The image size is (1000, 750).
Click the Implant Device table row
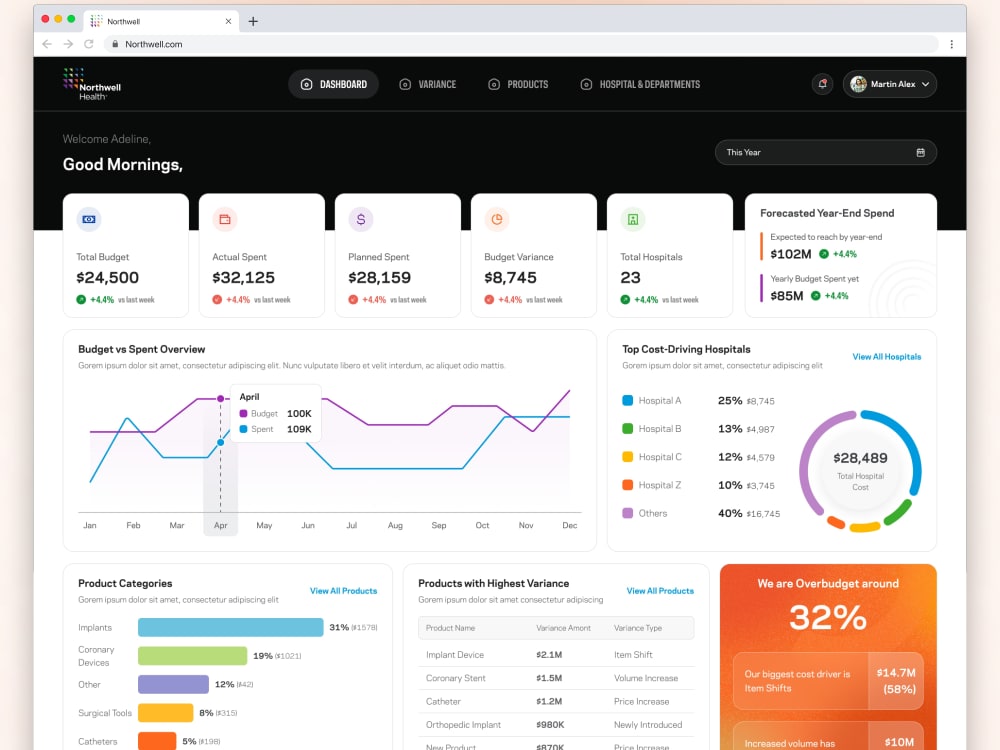click(x=556, y=655)
